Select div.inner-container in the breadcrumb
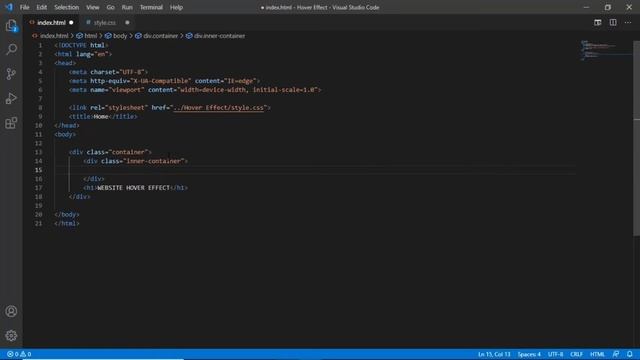Image resolution: width=640 pixels, height=360 pixels. pos(219,36)
